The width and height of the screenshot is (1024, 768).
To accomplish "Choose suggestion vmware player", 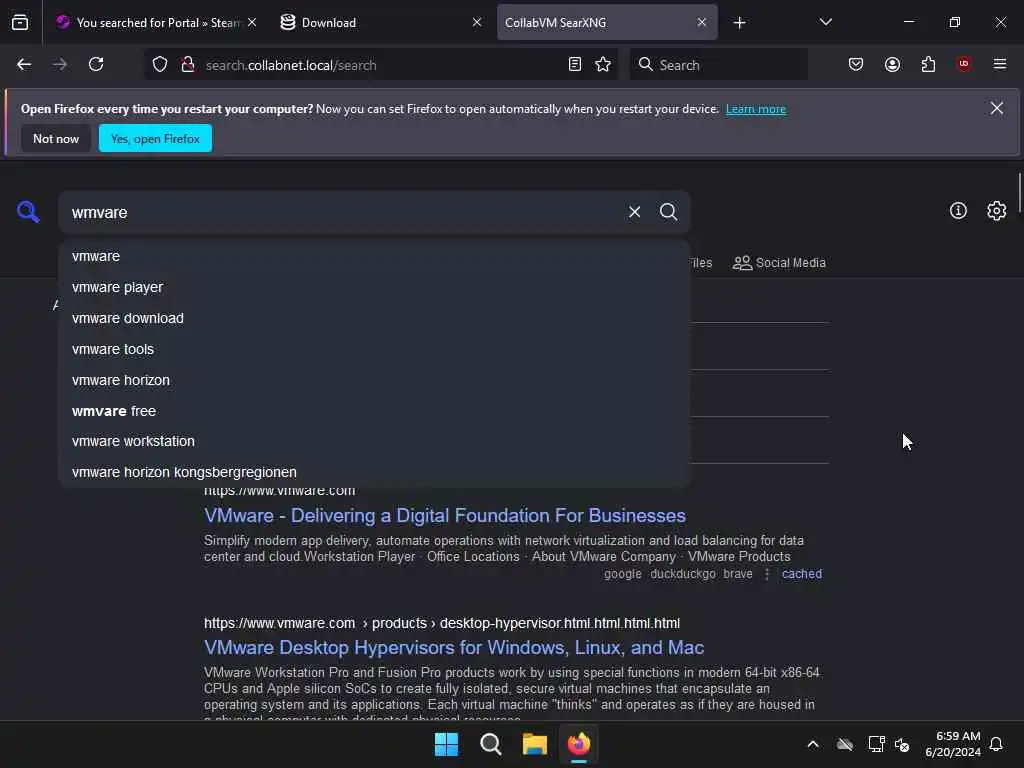I will click(375, 287).
